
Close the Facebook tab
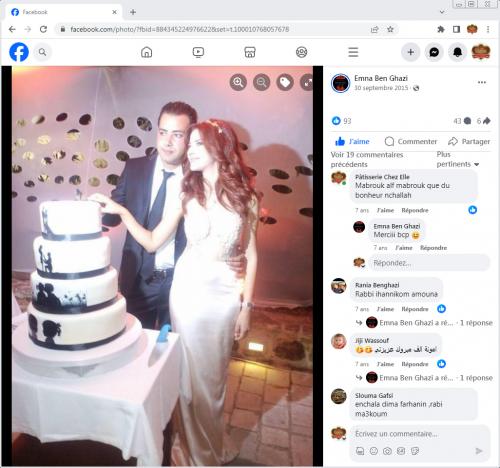pyautogui.click(x=114, y=12)
